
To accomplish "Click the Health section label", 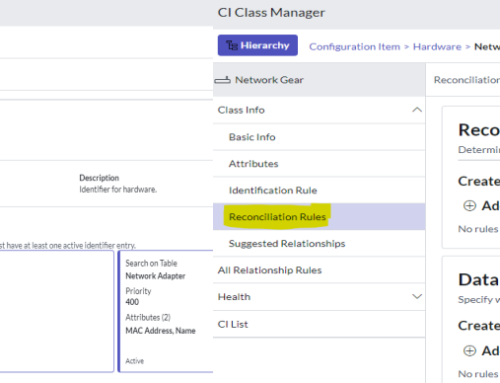I will (234, 297).
